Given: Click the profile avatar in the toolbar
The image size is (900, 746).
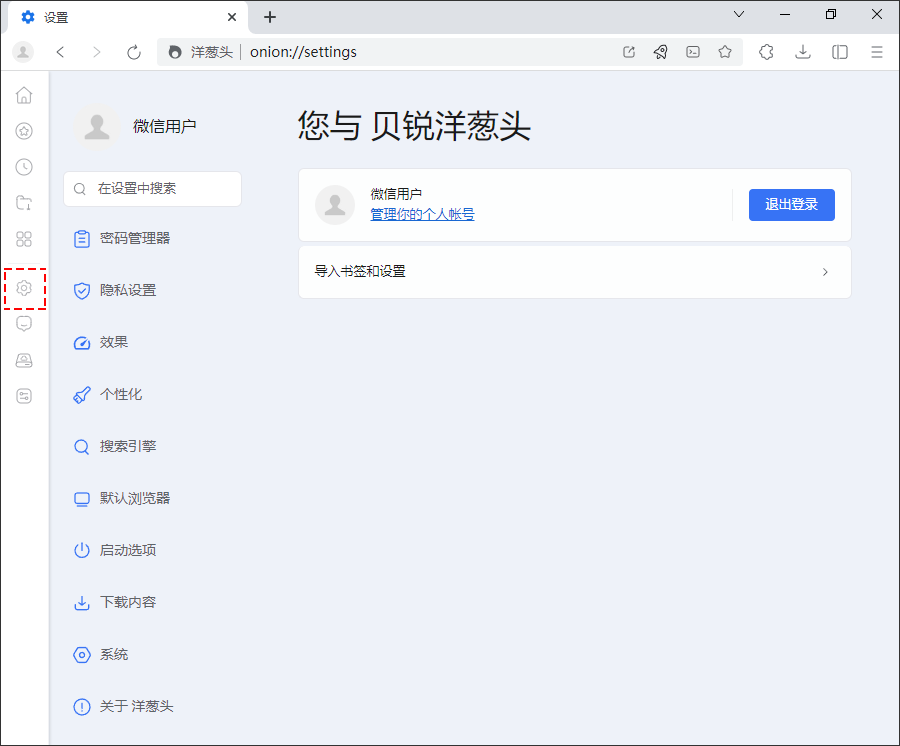Looking at the screenshot, I should (x=23, y=52).
